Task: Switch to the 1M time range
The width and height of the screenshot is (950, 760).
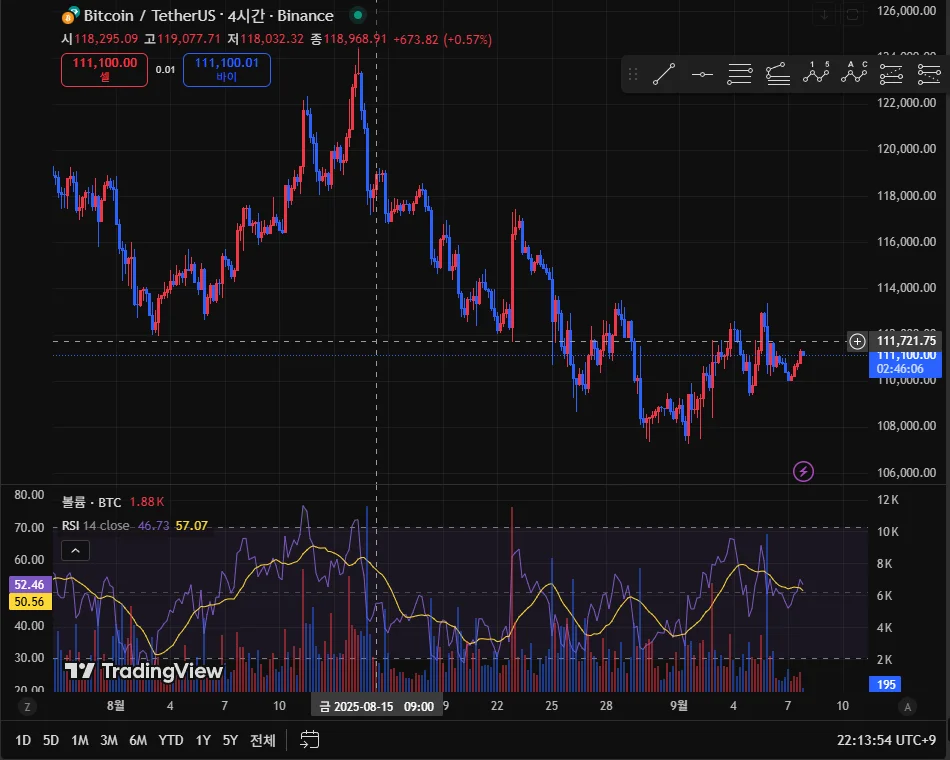Action: coord(80,740)
